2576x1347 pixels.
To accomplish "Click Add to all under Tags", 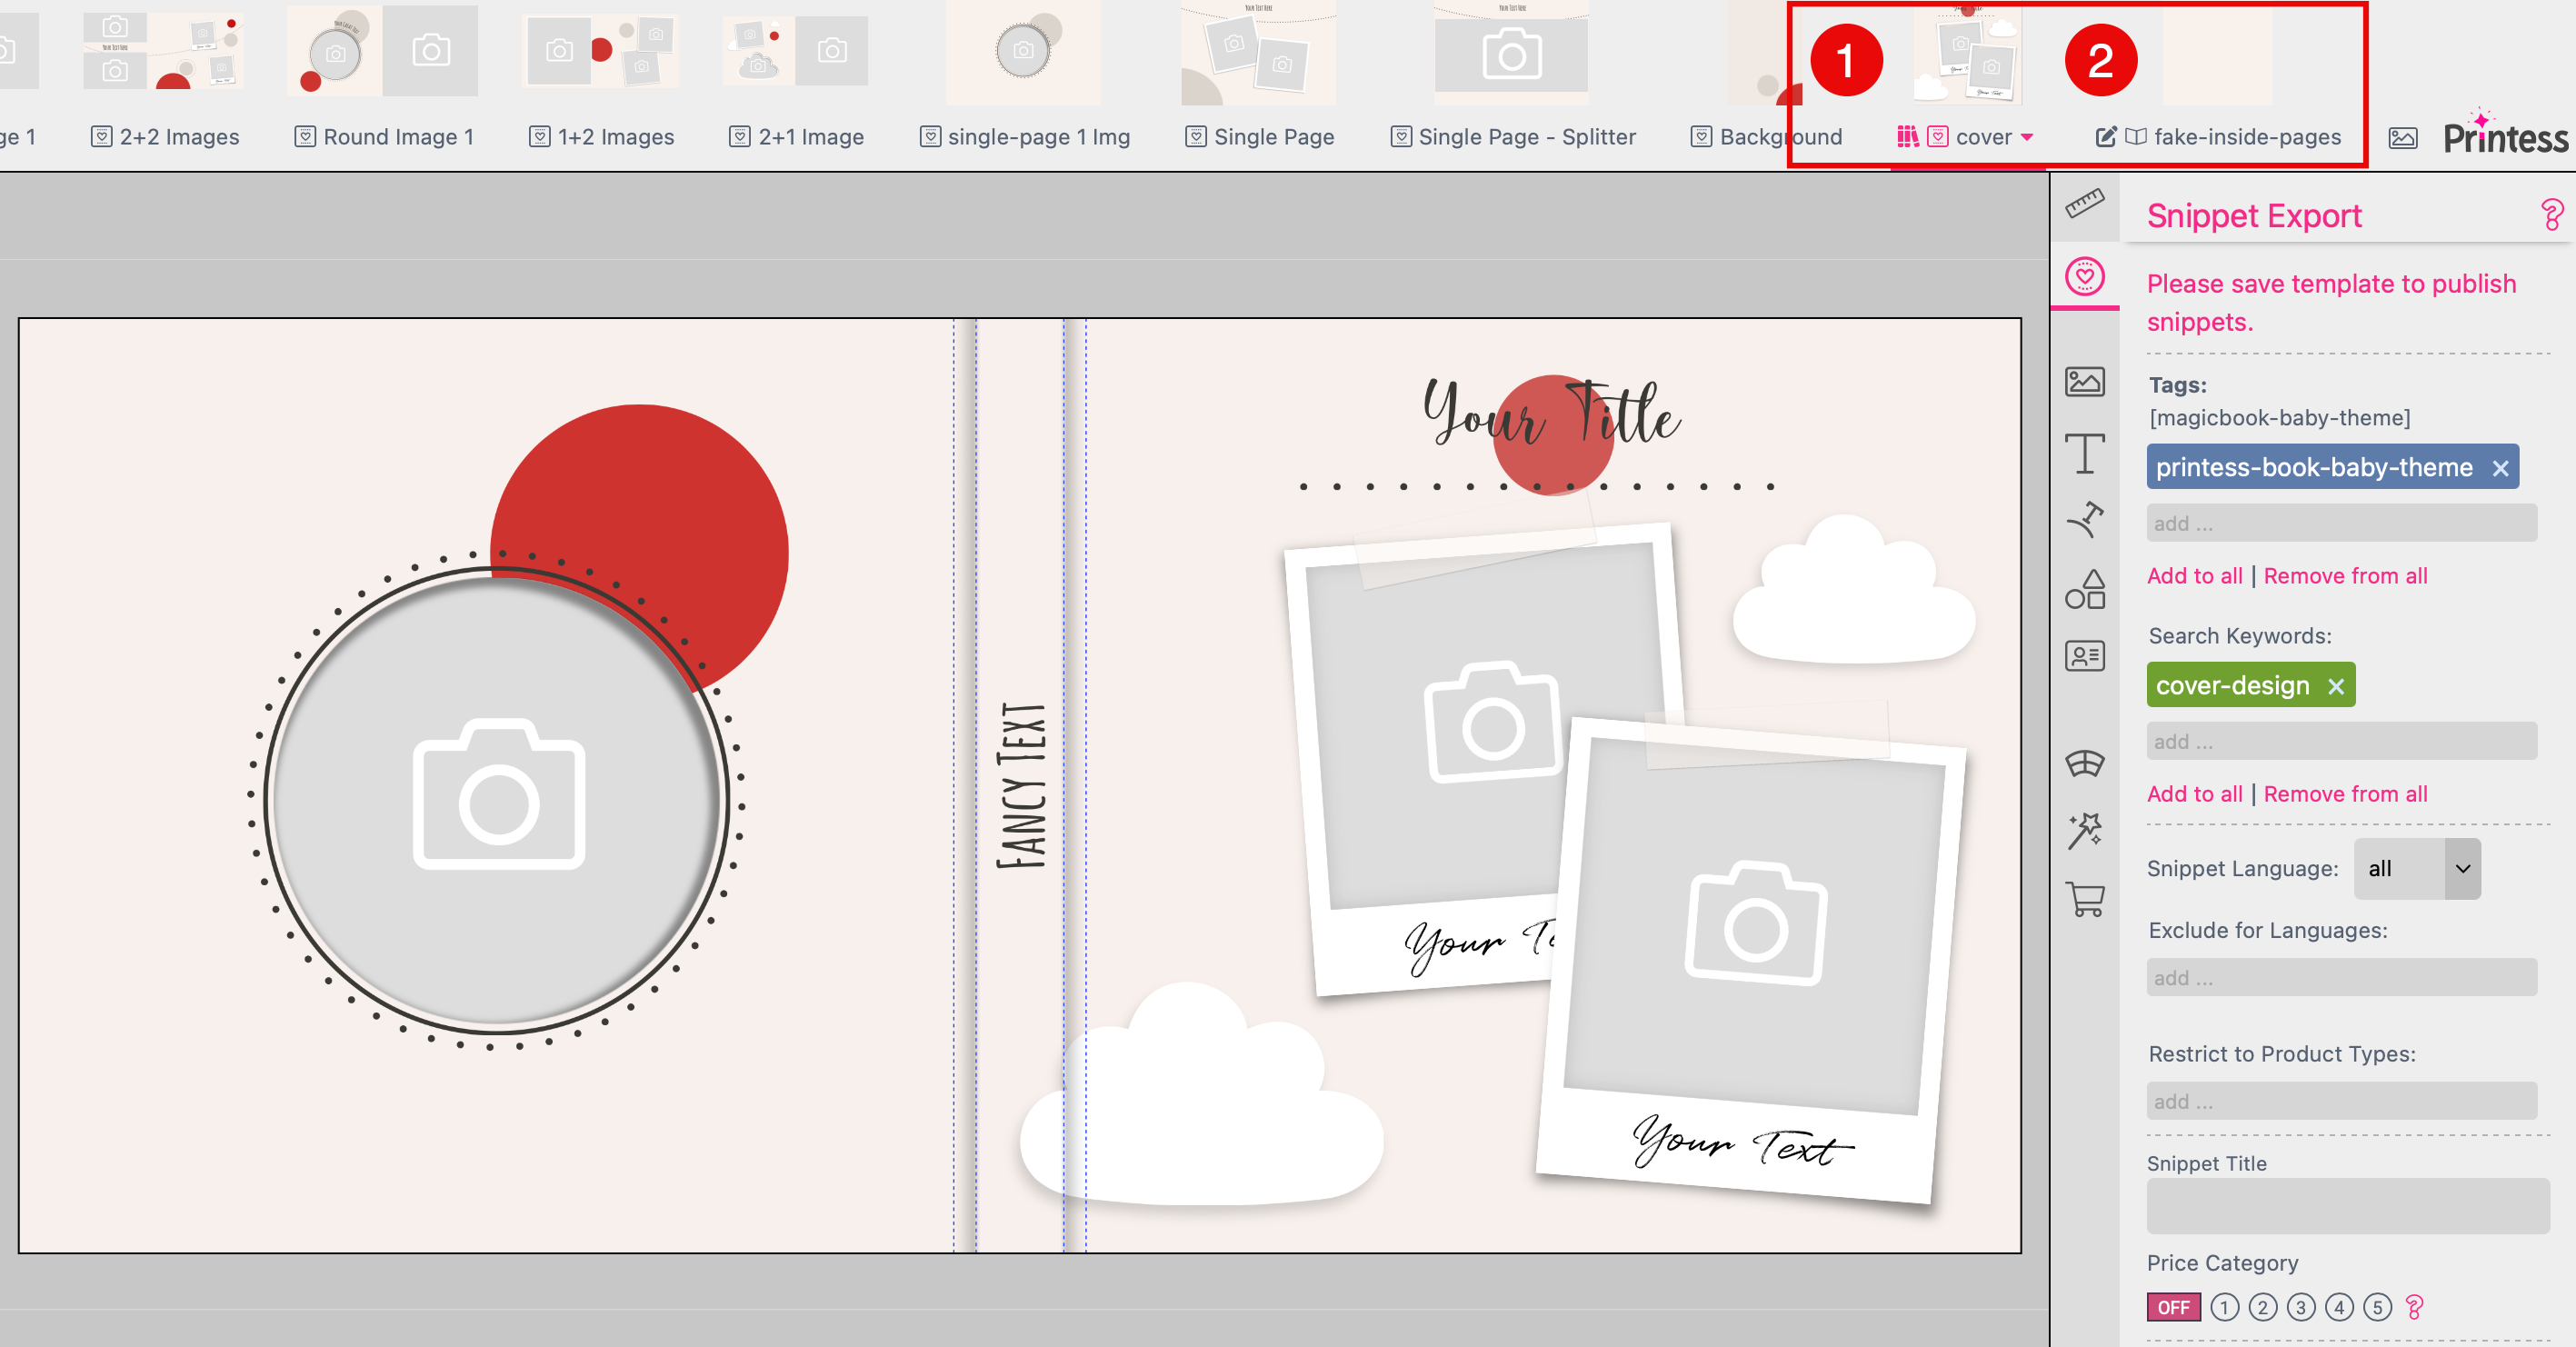I will point(2194,575).
